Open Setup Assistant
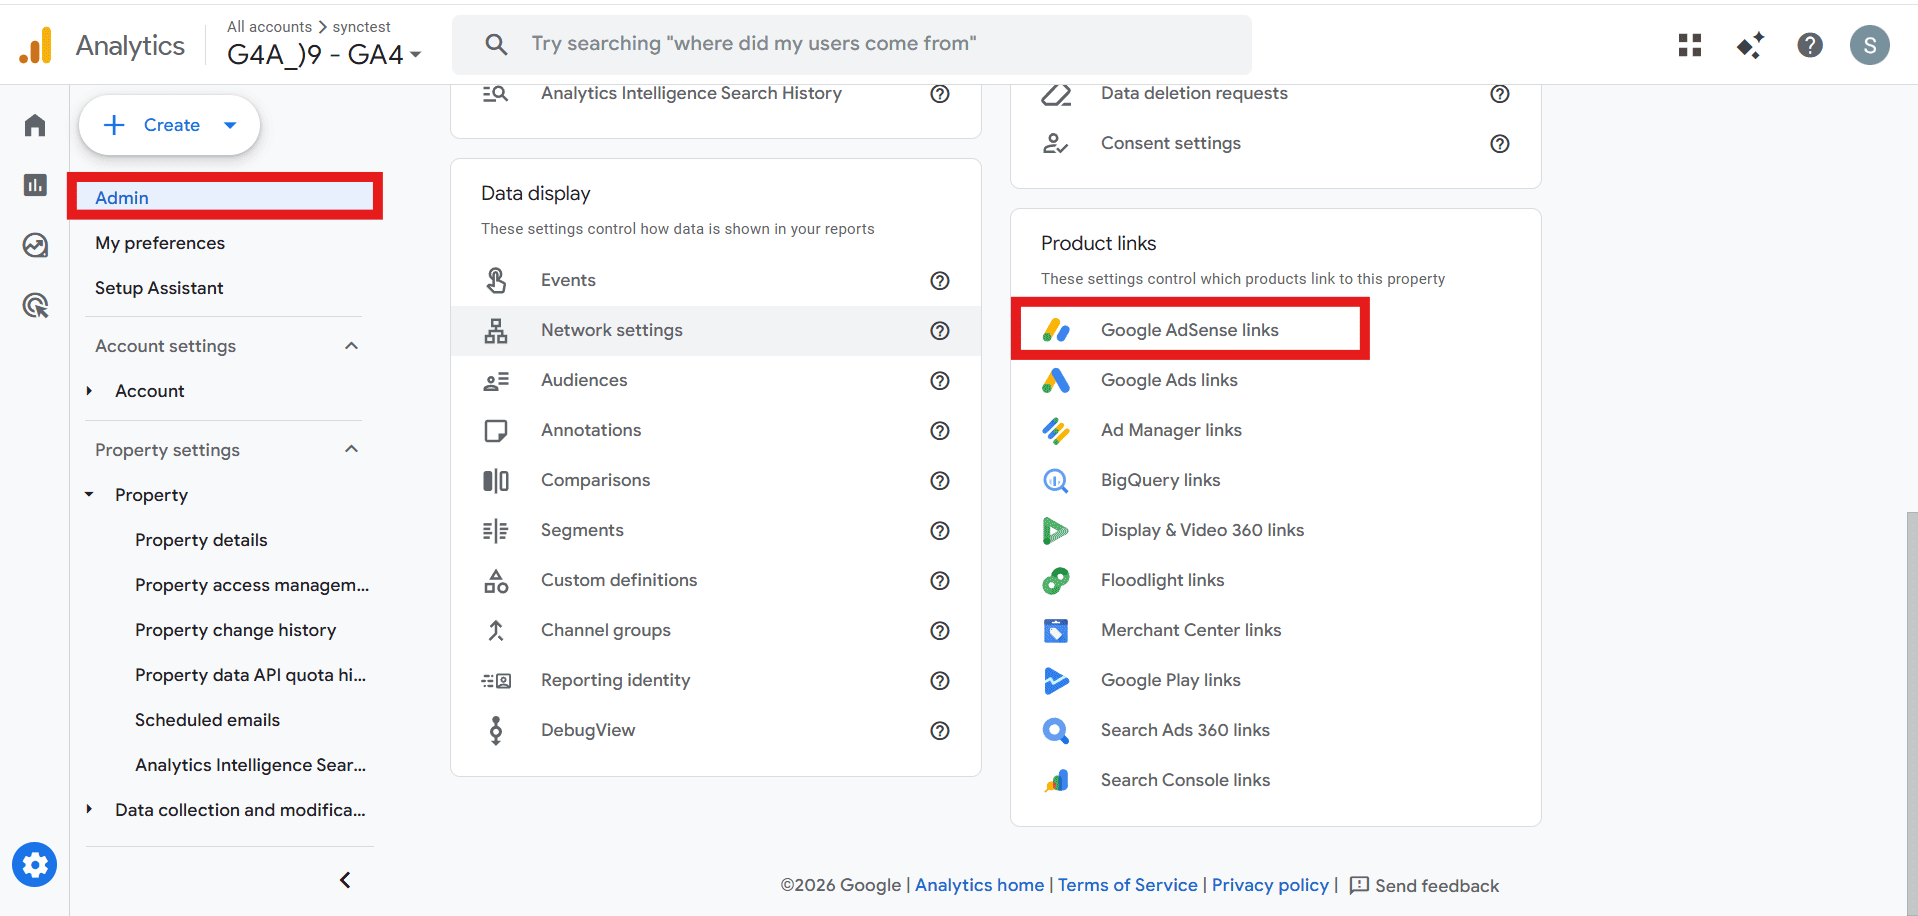 [x=159, y=288]
